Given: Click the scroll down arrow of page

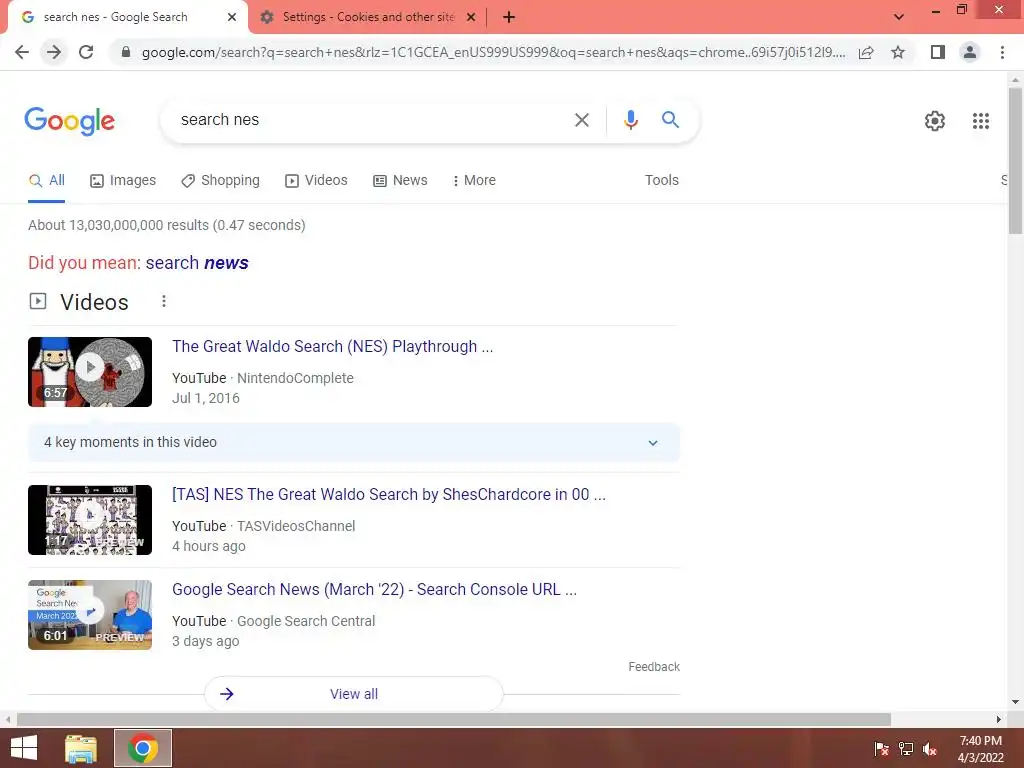Looking at the screenshot, I should [1015, 702].
